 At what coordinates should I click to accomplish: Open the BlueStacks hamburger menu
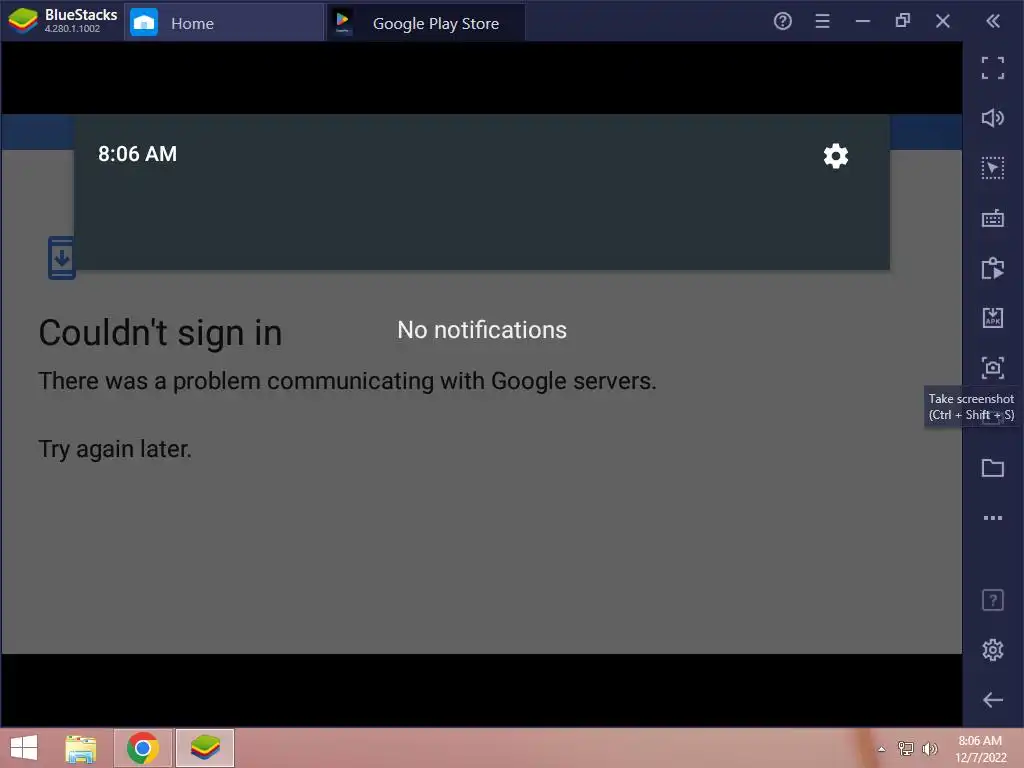coord(822,22)
